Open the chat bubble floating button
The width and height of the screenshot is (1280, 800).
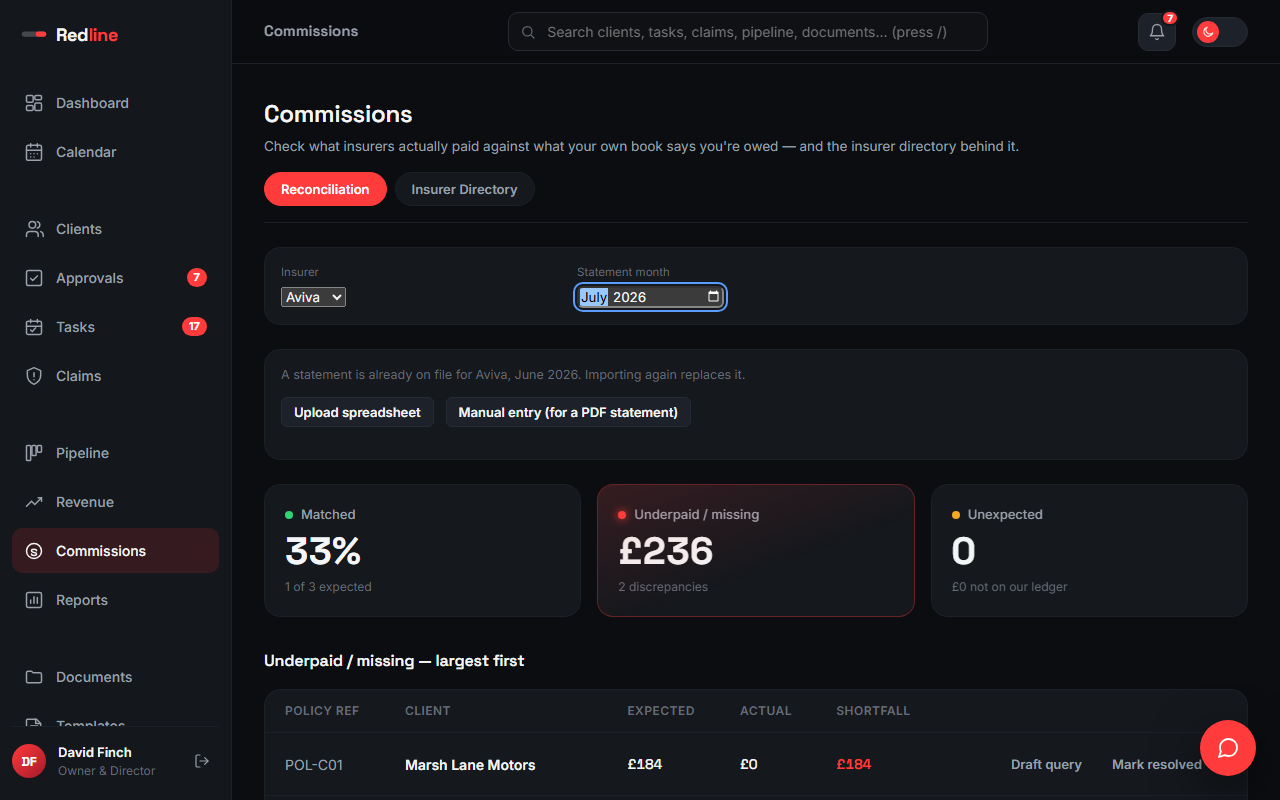(1228, 748)
